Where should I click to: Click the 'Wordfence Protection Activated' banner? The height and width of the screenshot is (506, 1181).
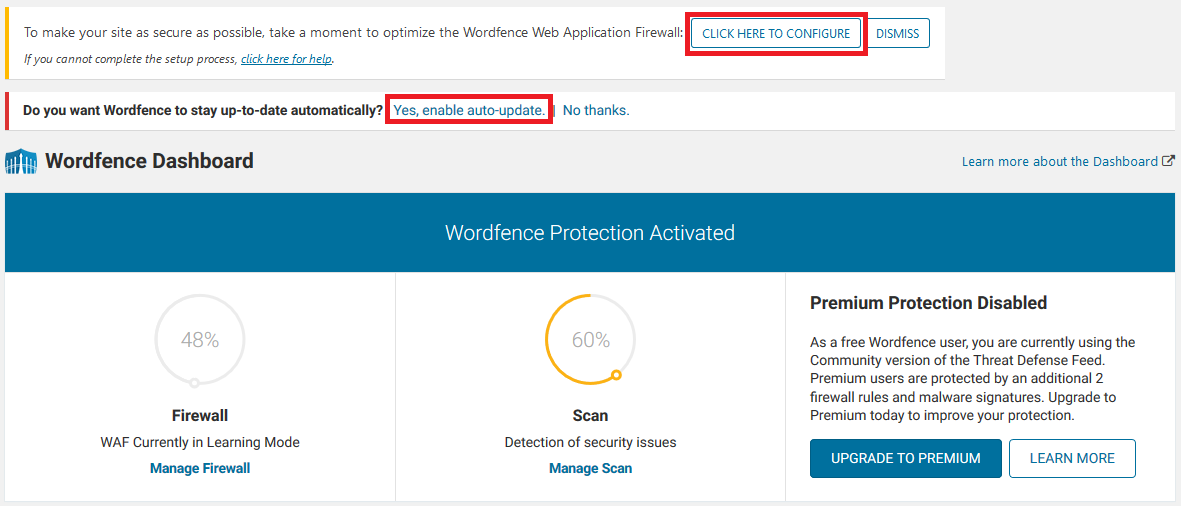click(x=590, y=233)
